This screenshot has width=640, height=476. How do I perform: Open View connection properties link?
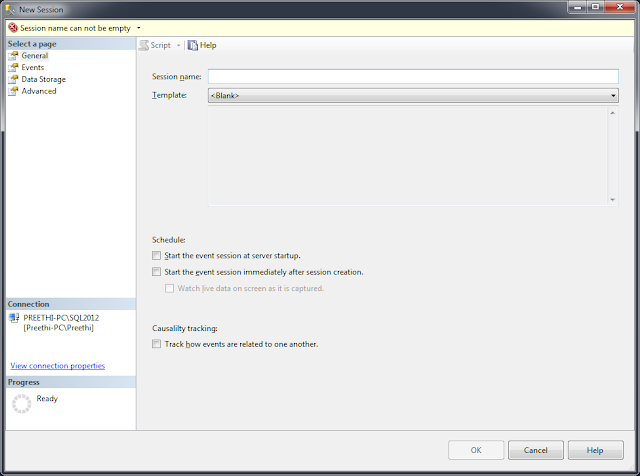point(58,366)
